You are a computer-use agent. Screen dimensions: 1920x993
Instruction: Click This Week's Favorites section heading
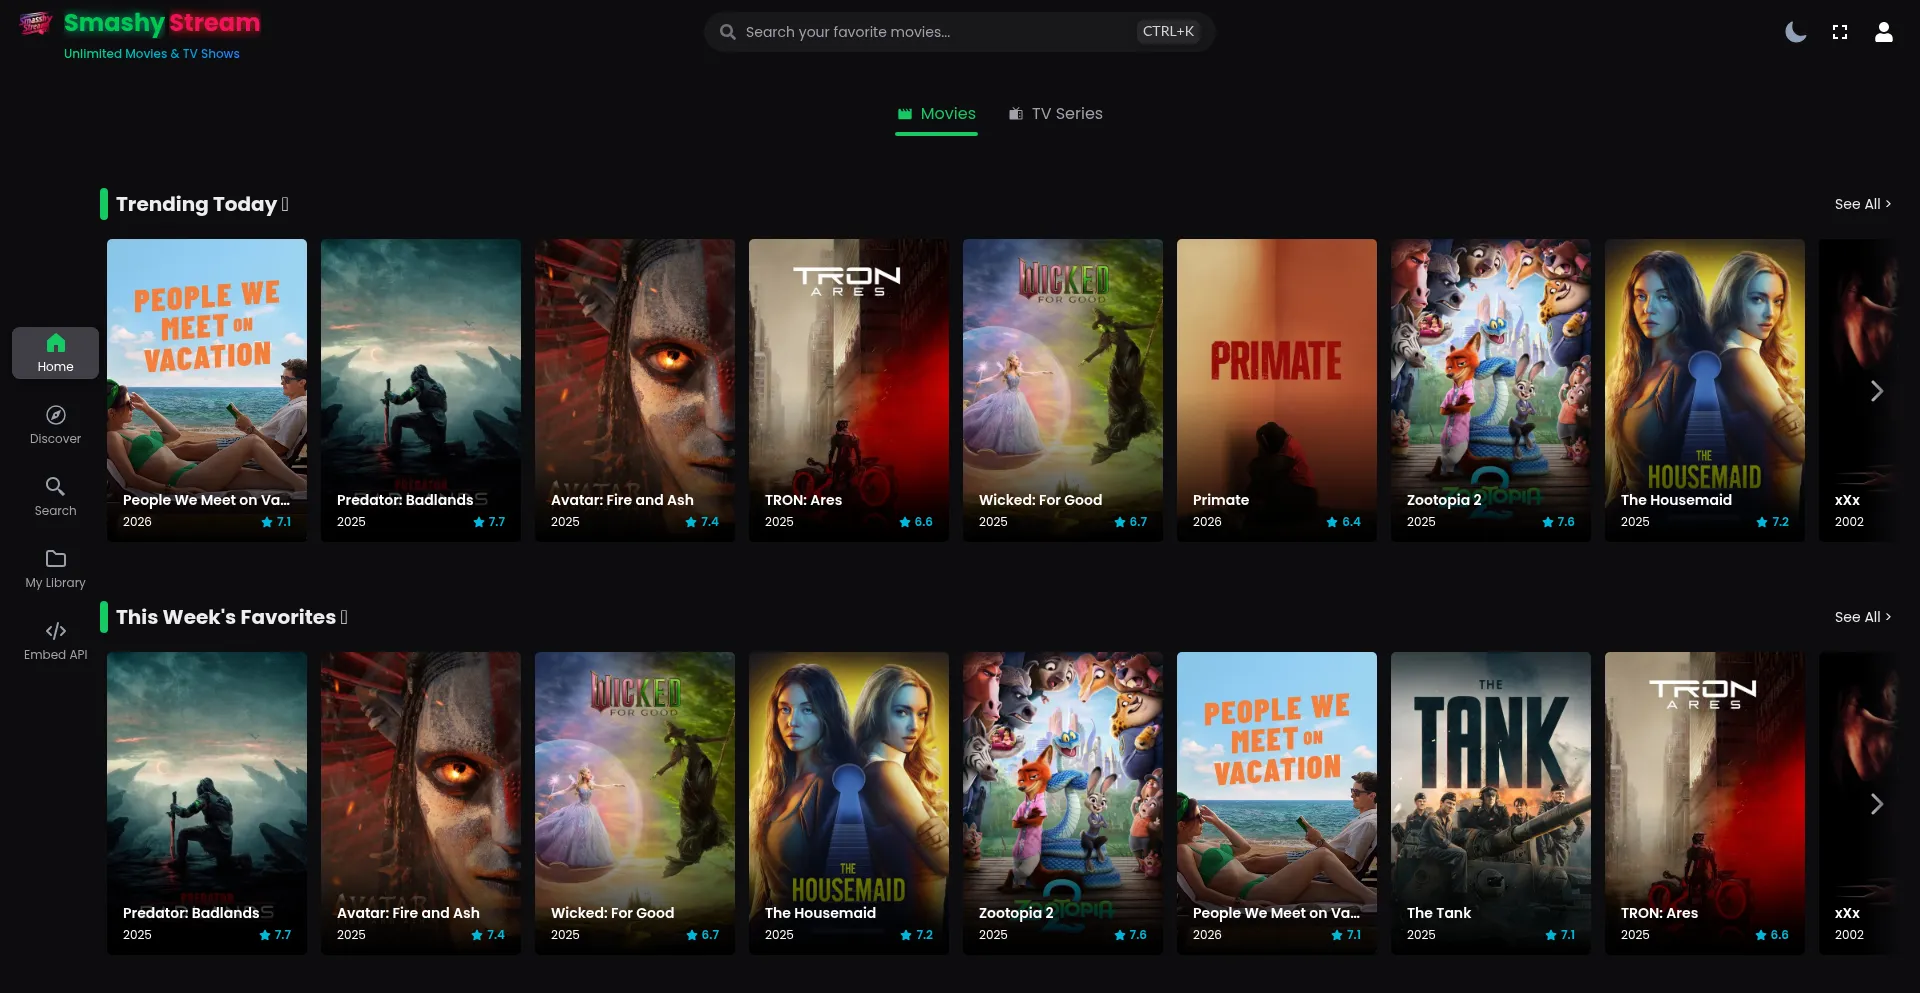point(232,617)
